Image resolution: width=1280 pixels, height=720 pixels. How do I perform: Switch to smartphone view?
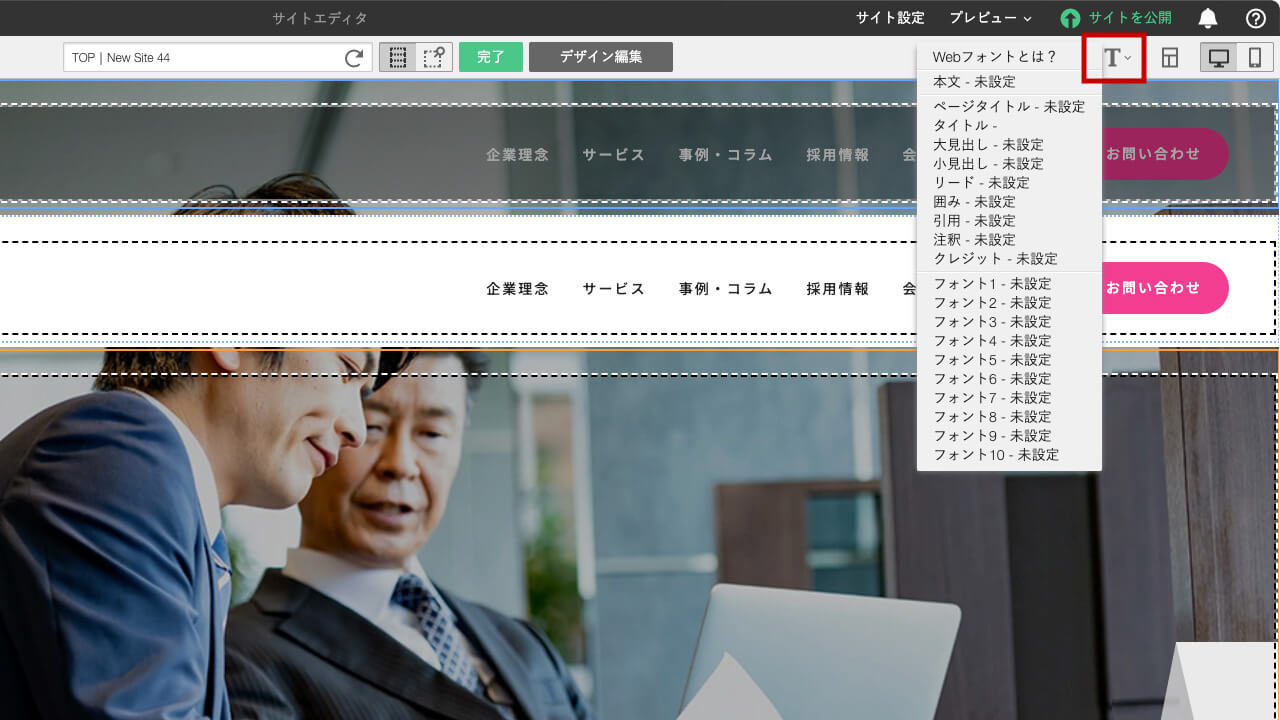click(1254, 58)
